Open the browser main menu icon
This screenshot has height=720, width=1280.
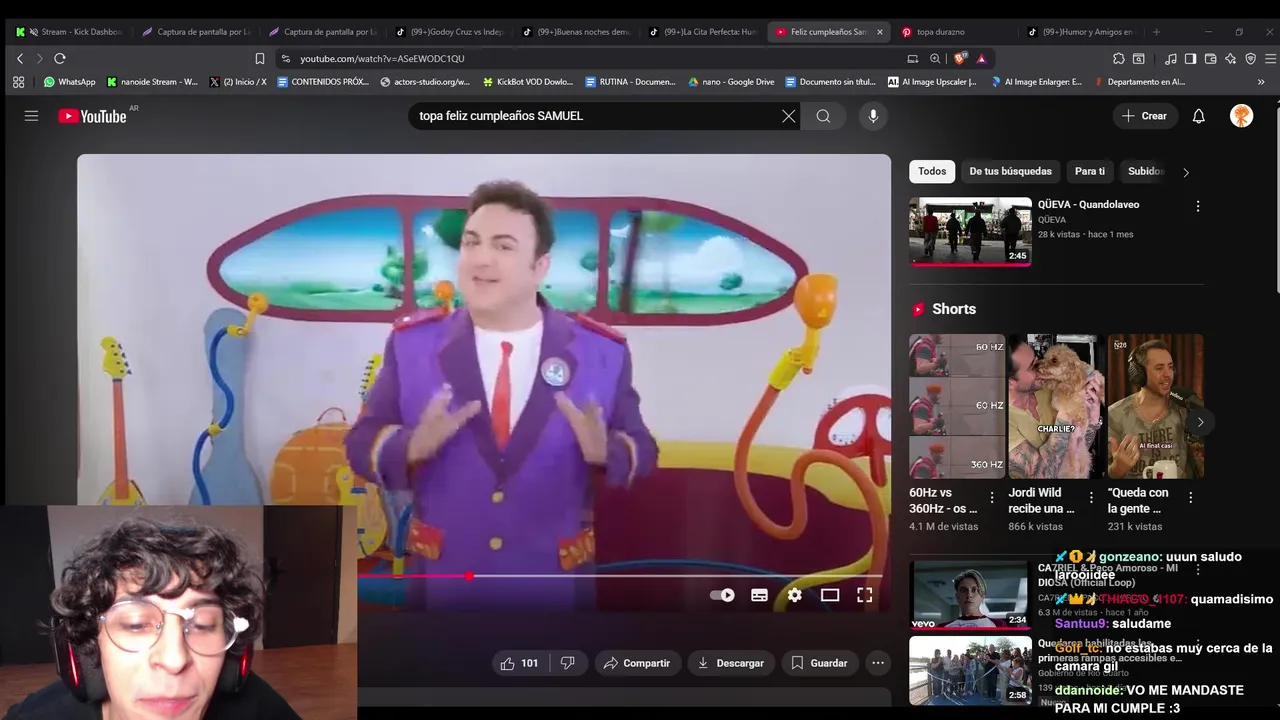[1271, 59]
